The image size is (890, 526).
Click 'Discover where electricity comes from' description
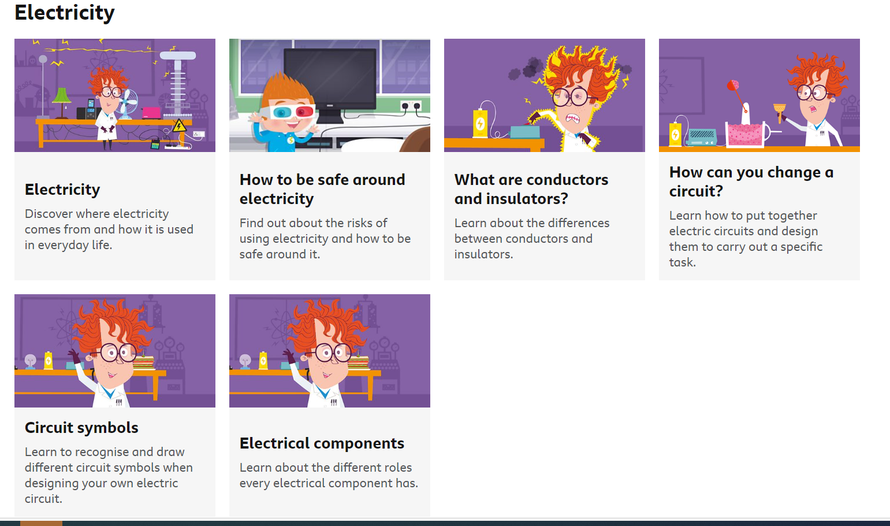pyautogui.click(x=109, y=229)
